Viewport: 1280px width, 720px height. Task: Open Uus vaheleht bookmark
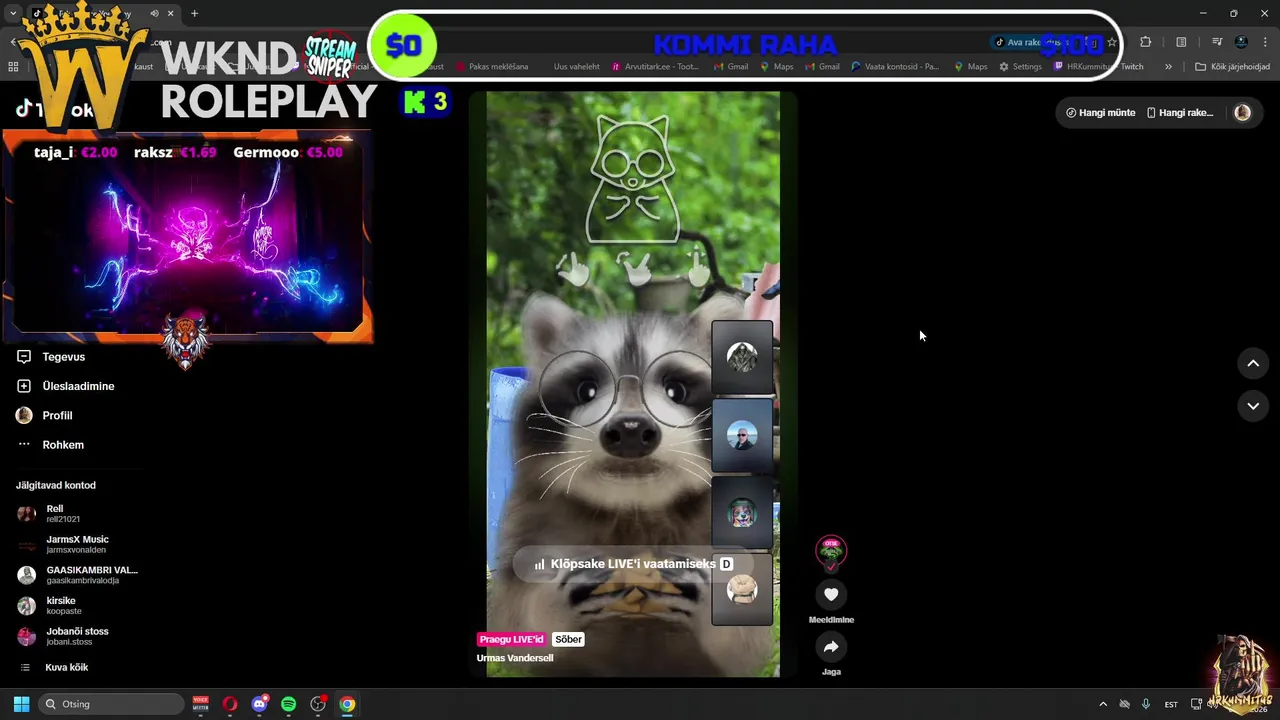point(576,67)
